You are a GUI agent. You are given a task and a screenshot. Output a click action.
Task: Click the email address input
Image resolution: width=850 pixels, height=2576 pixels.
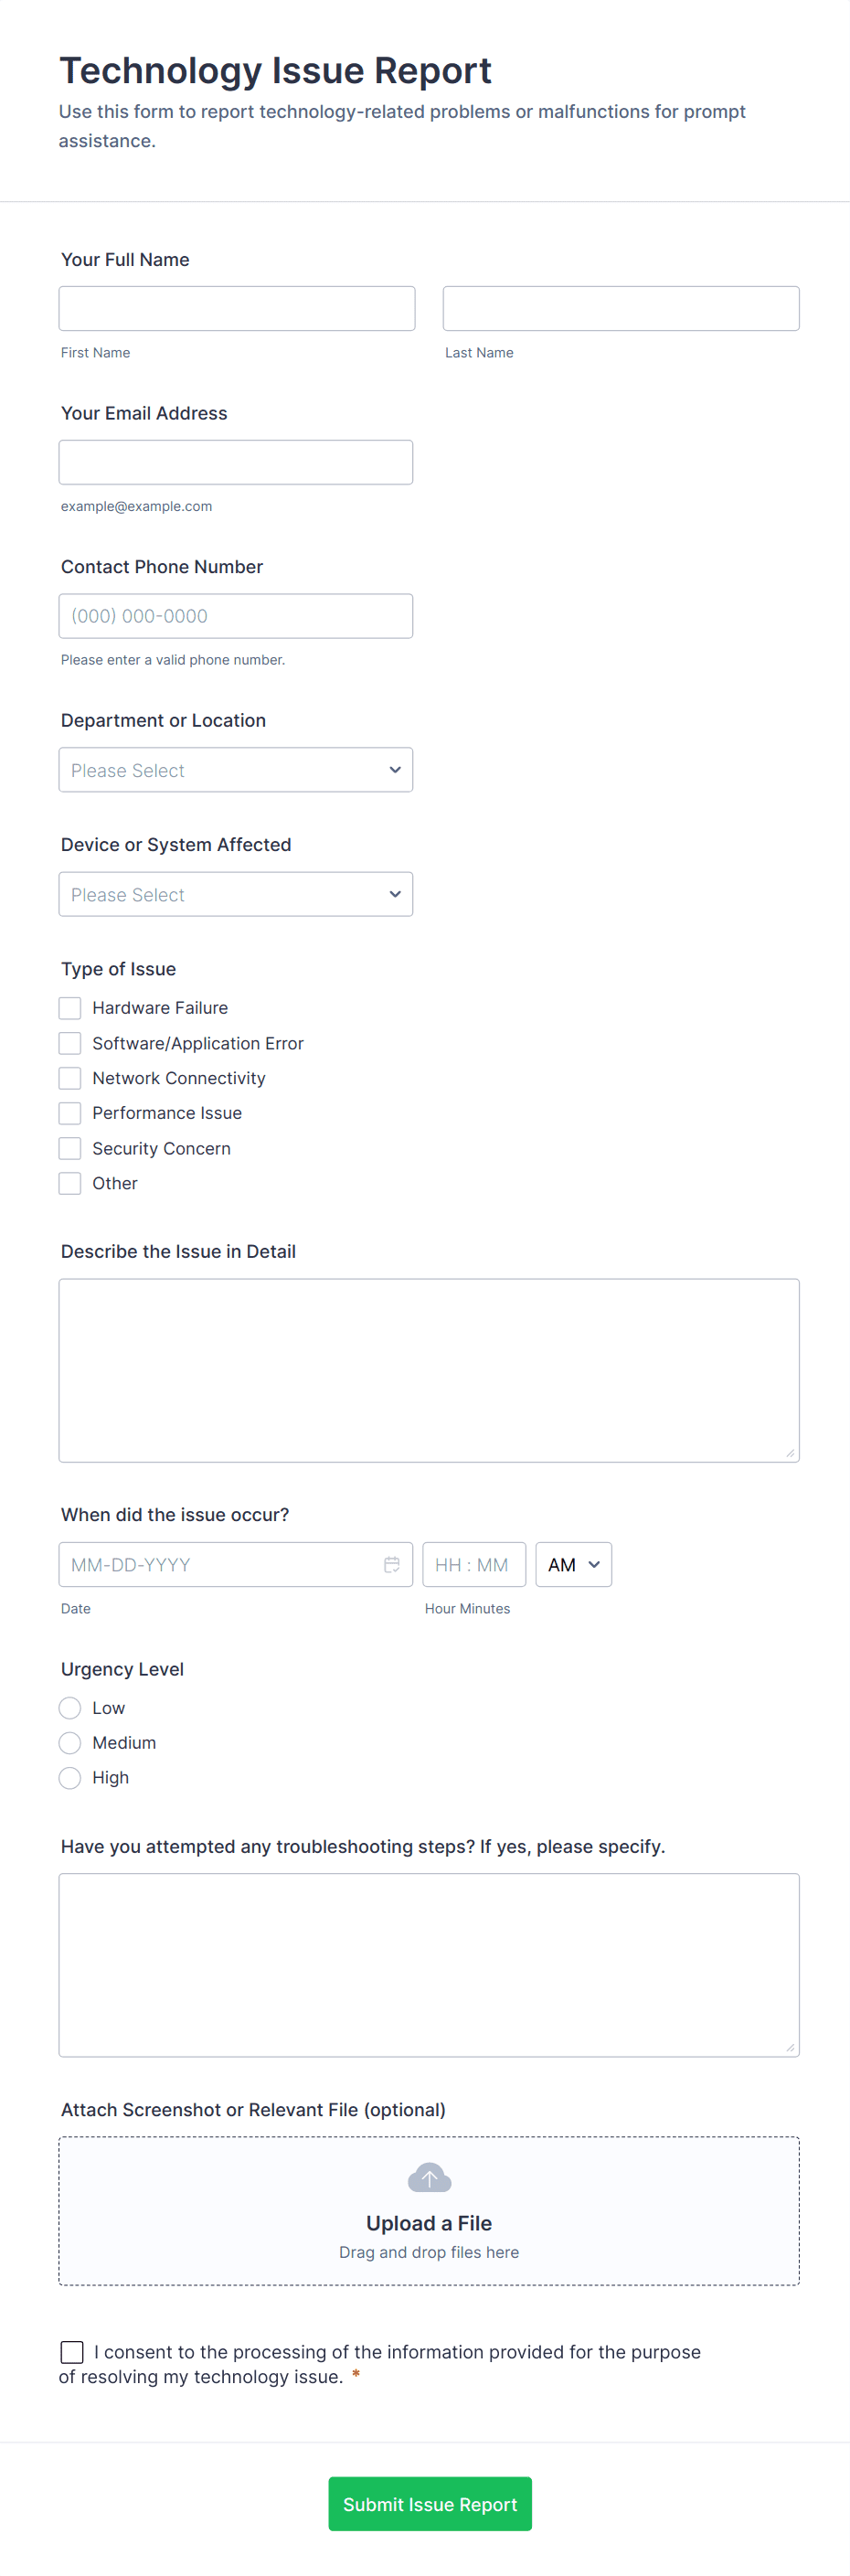point(236,462)
